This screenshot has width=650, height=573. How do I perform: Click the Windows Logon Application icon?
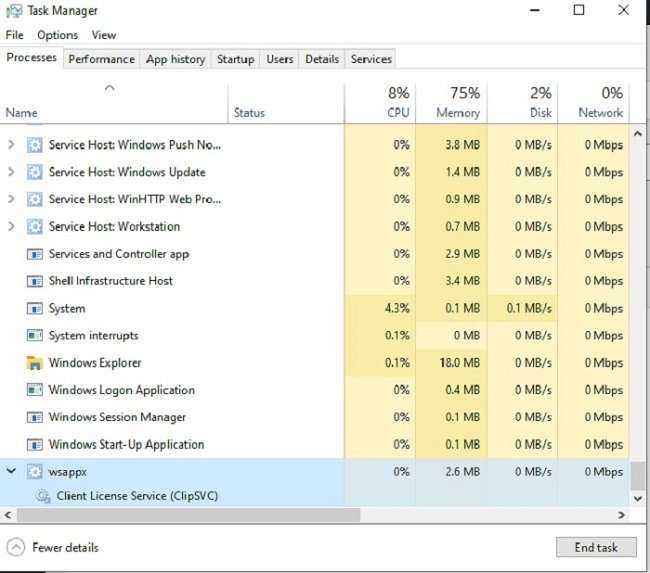tap(34, 390)
